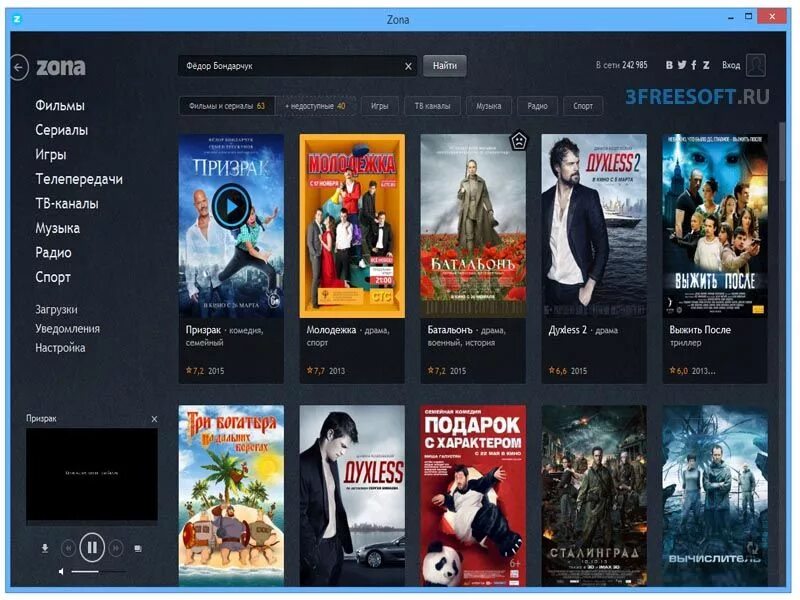Click the Призрак title in mini player
Viewport: 800px width, 600px height.
point(41,418)
